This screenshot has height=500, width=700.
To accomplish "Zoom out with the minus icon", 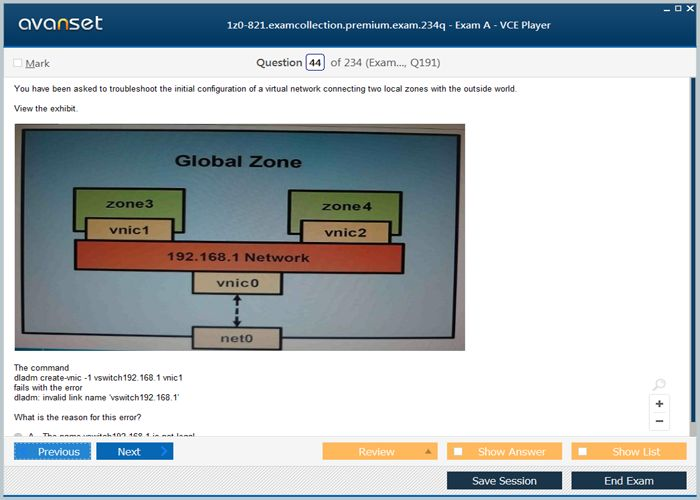I will click(659, 423).
